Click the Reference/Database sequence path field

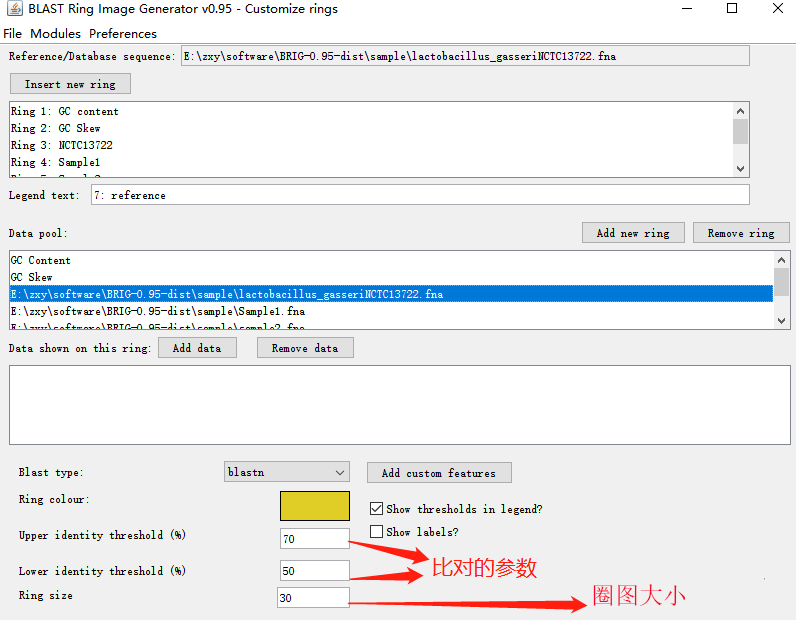(x=465, y=56)
